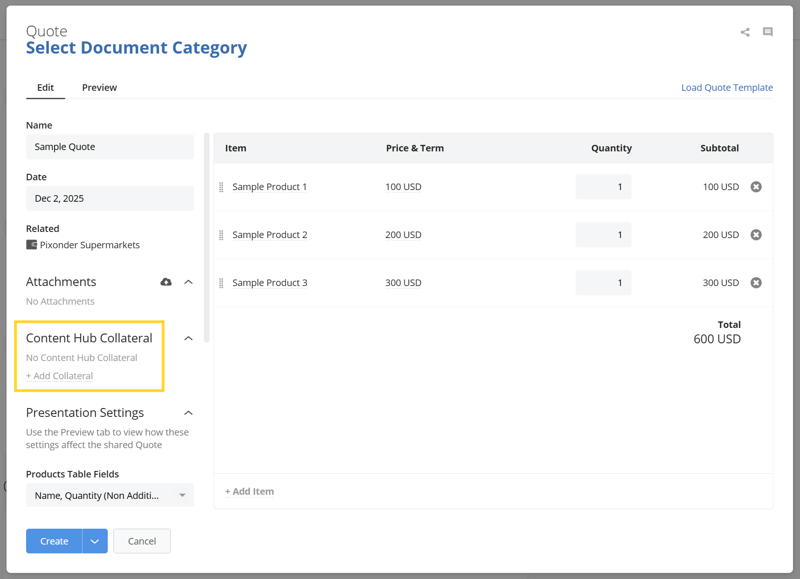Collapse the Attachments section
Screen dimensions: 800x579
point(188,282)
